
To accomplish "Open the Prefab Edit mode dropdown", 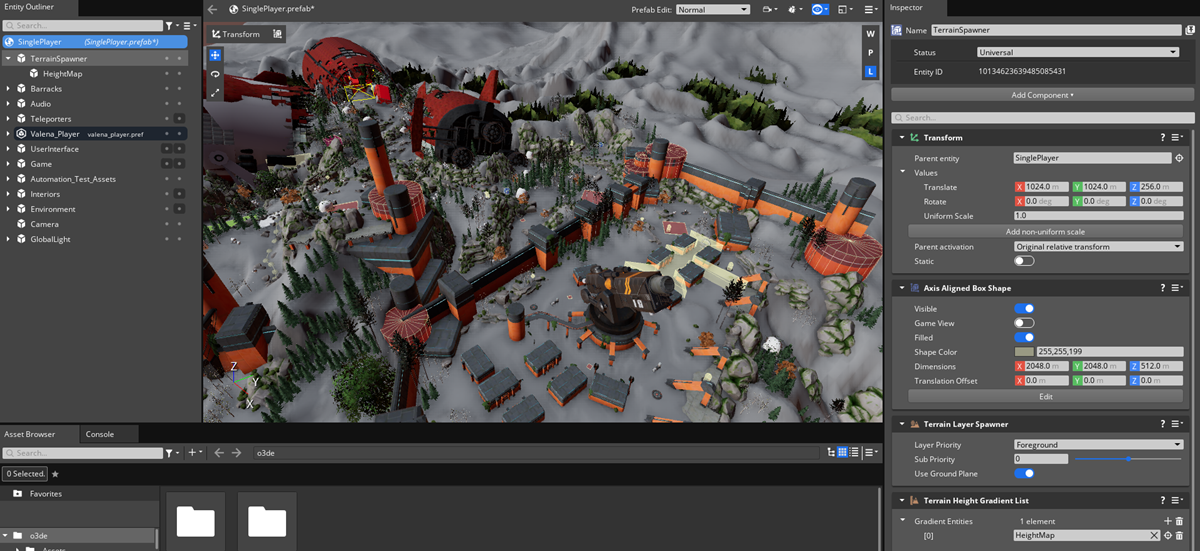I will coord(712,9).
